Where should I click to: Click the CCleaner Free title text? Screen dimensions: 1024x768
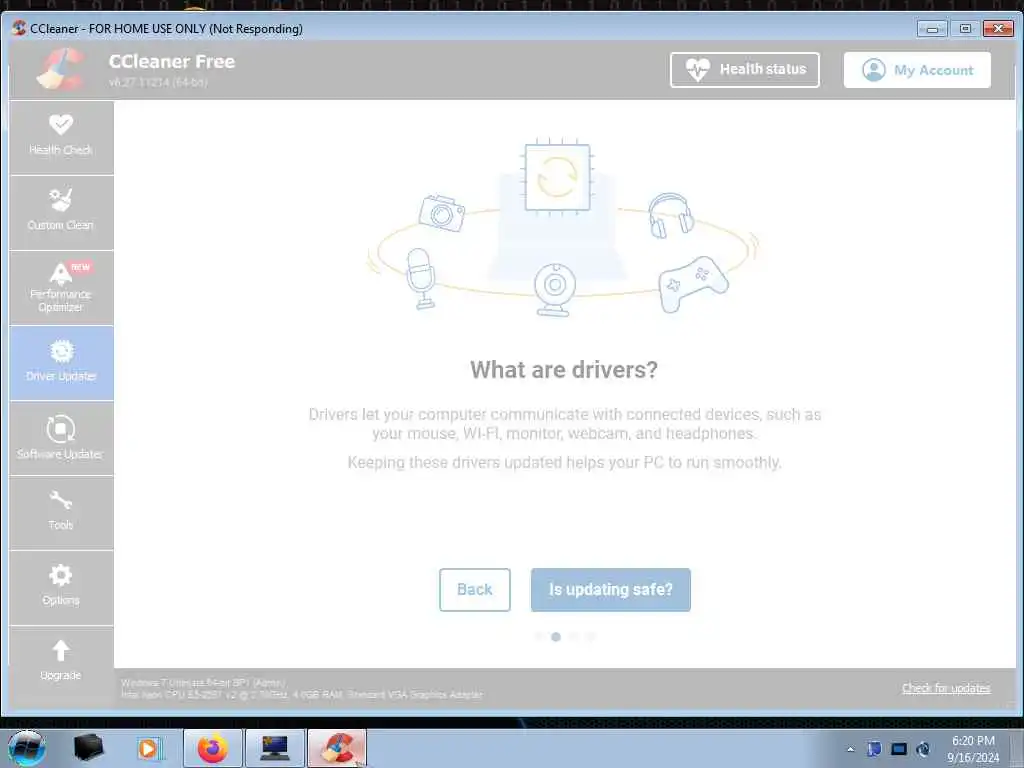172,61
